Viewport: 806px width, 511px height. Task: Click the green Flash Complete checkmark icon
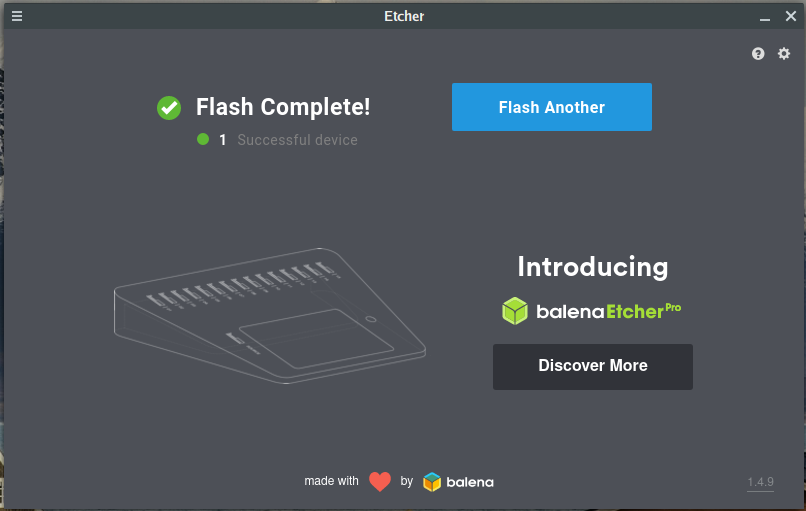click(169, 107)
